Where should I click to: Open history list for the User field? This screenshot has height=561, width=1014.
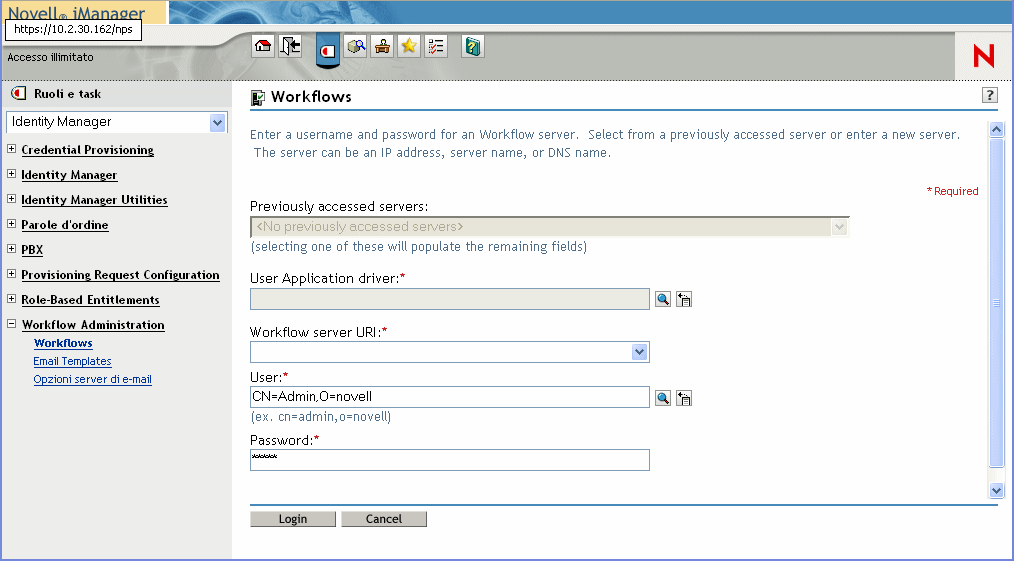(684, 397)
